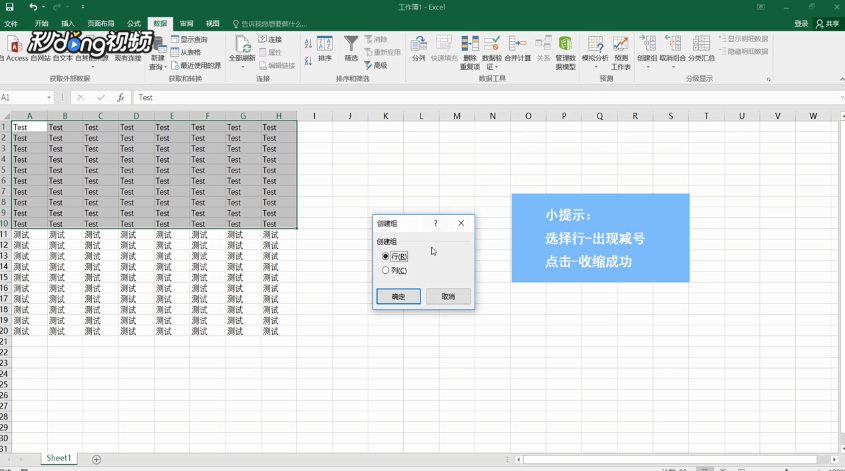Click Connections (连接)

pos(271,39)
